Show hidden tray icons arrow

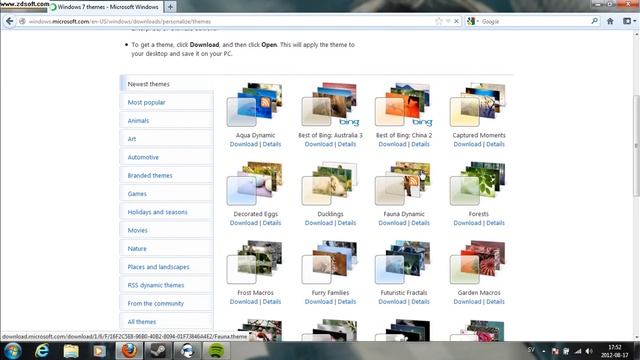click(544, 351)
